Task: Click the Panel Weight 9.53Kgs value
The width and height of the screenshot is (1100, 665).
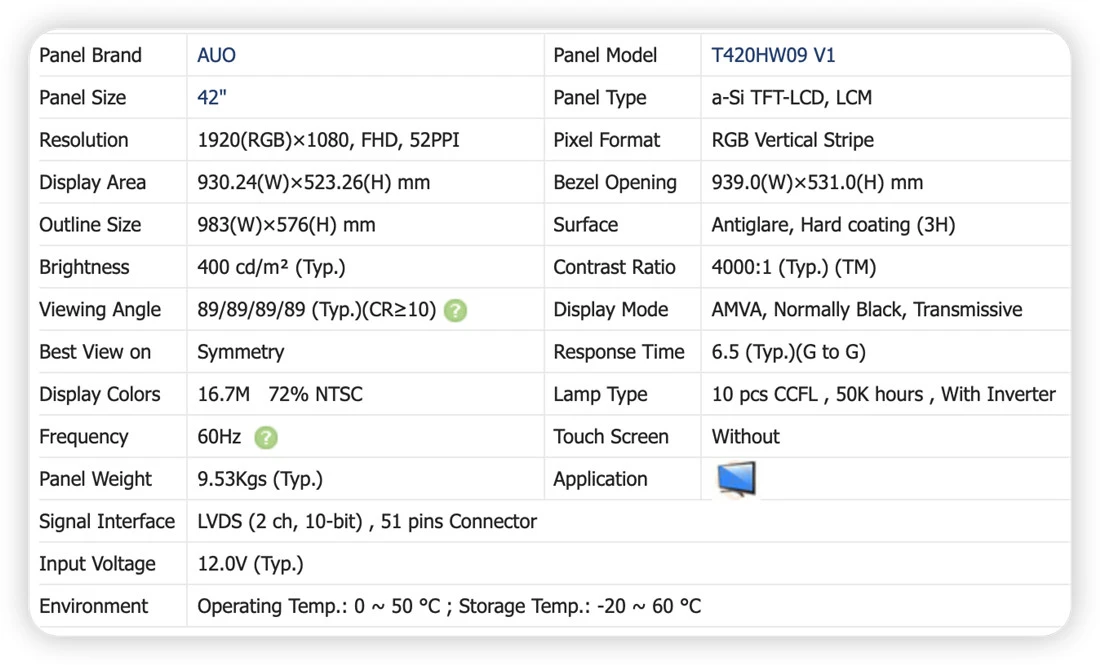Action: point(260,479)
